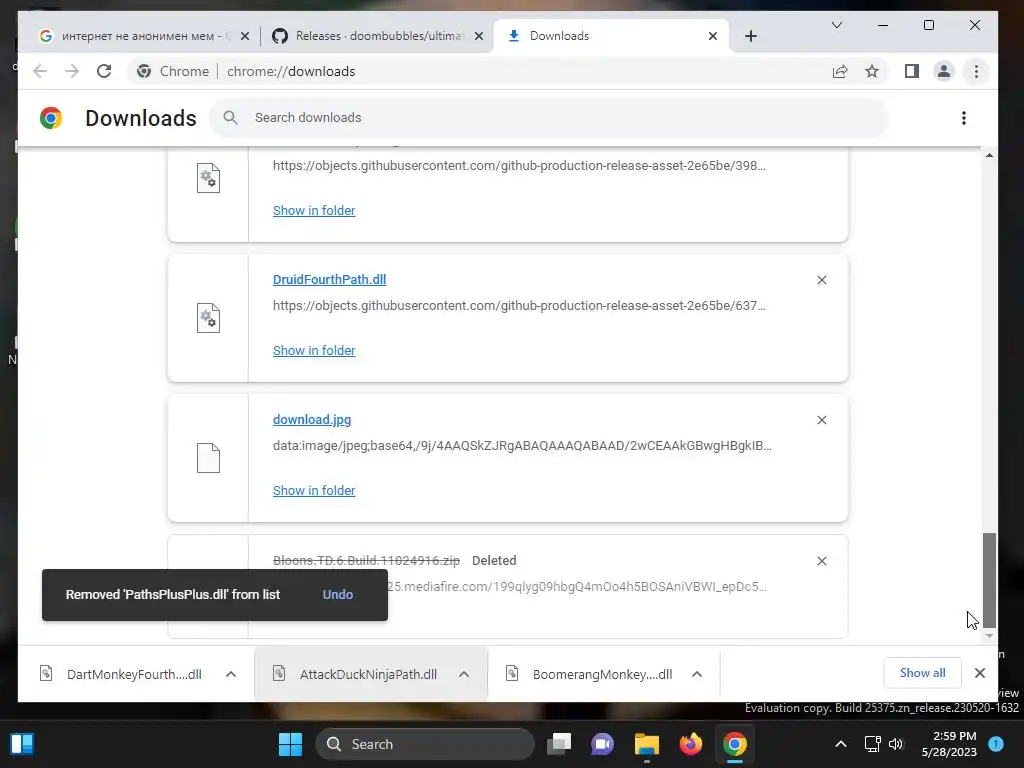The height and width of the screenshot is (768, 1024).
Task: Expand options for BoomerangMonkey dll download
Action: [x=697, y=674]
